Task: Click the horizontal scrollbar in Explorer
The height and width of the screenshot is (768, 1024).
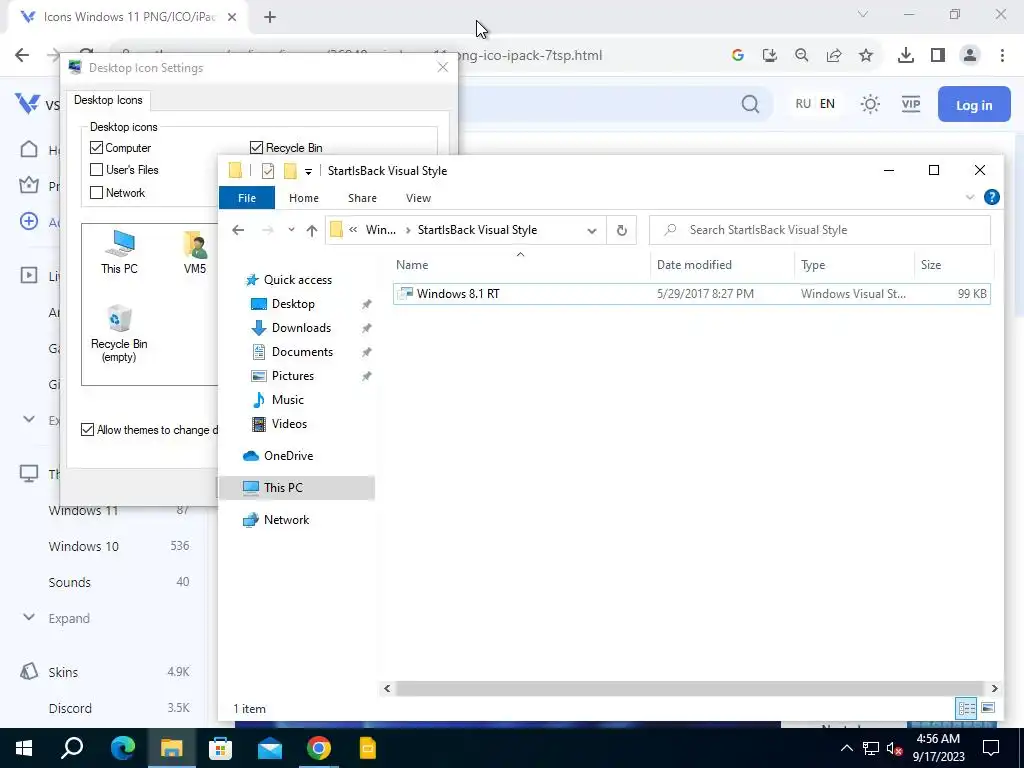Action: click(690, 688)
